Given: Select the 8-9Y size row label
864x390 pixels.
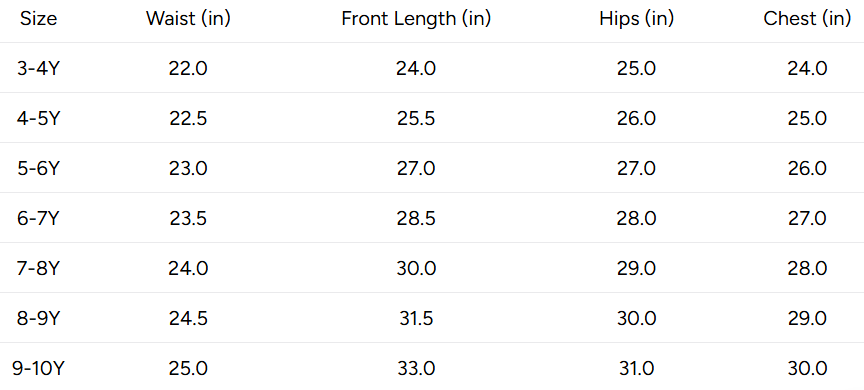Looking at the screenshot, I should point(39,319).
